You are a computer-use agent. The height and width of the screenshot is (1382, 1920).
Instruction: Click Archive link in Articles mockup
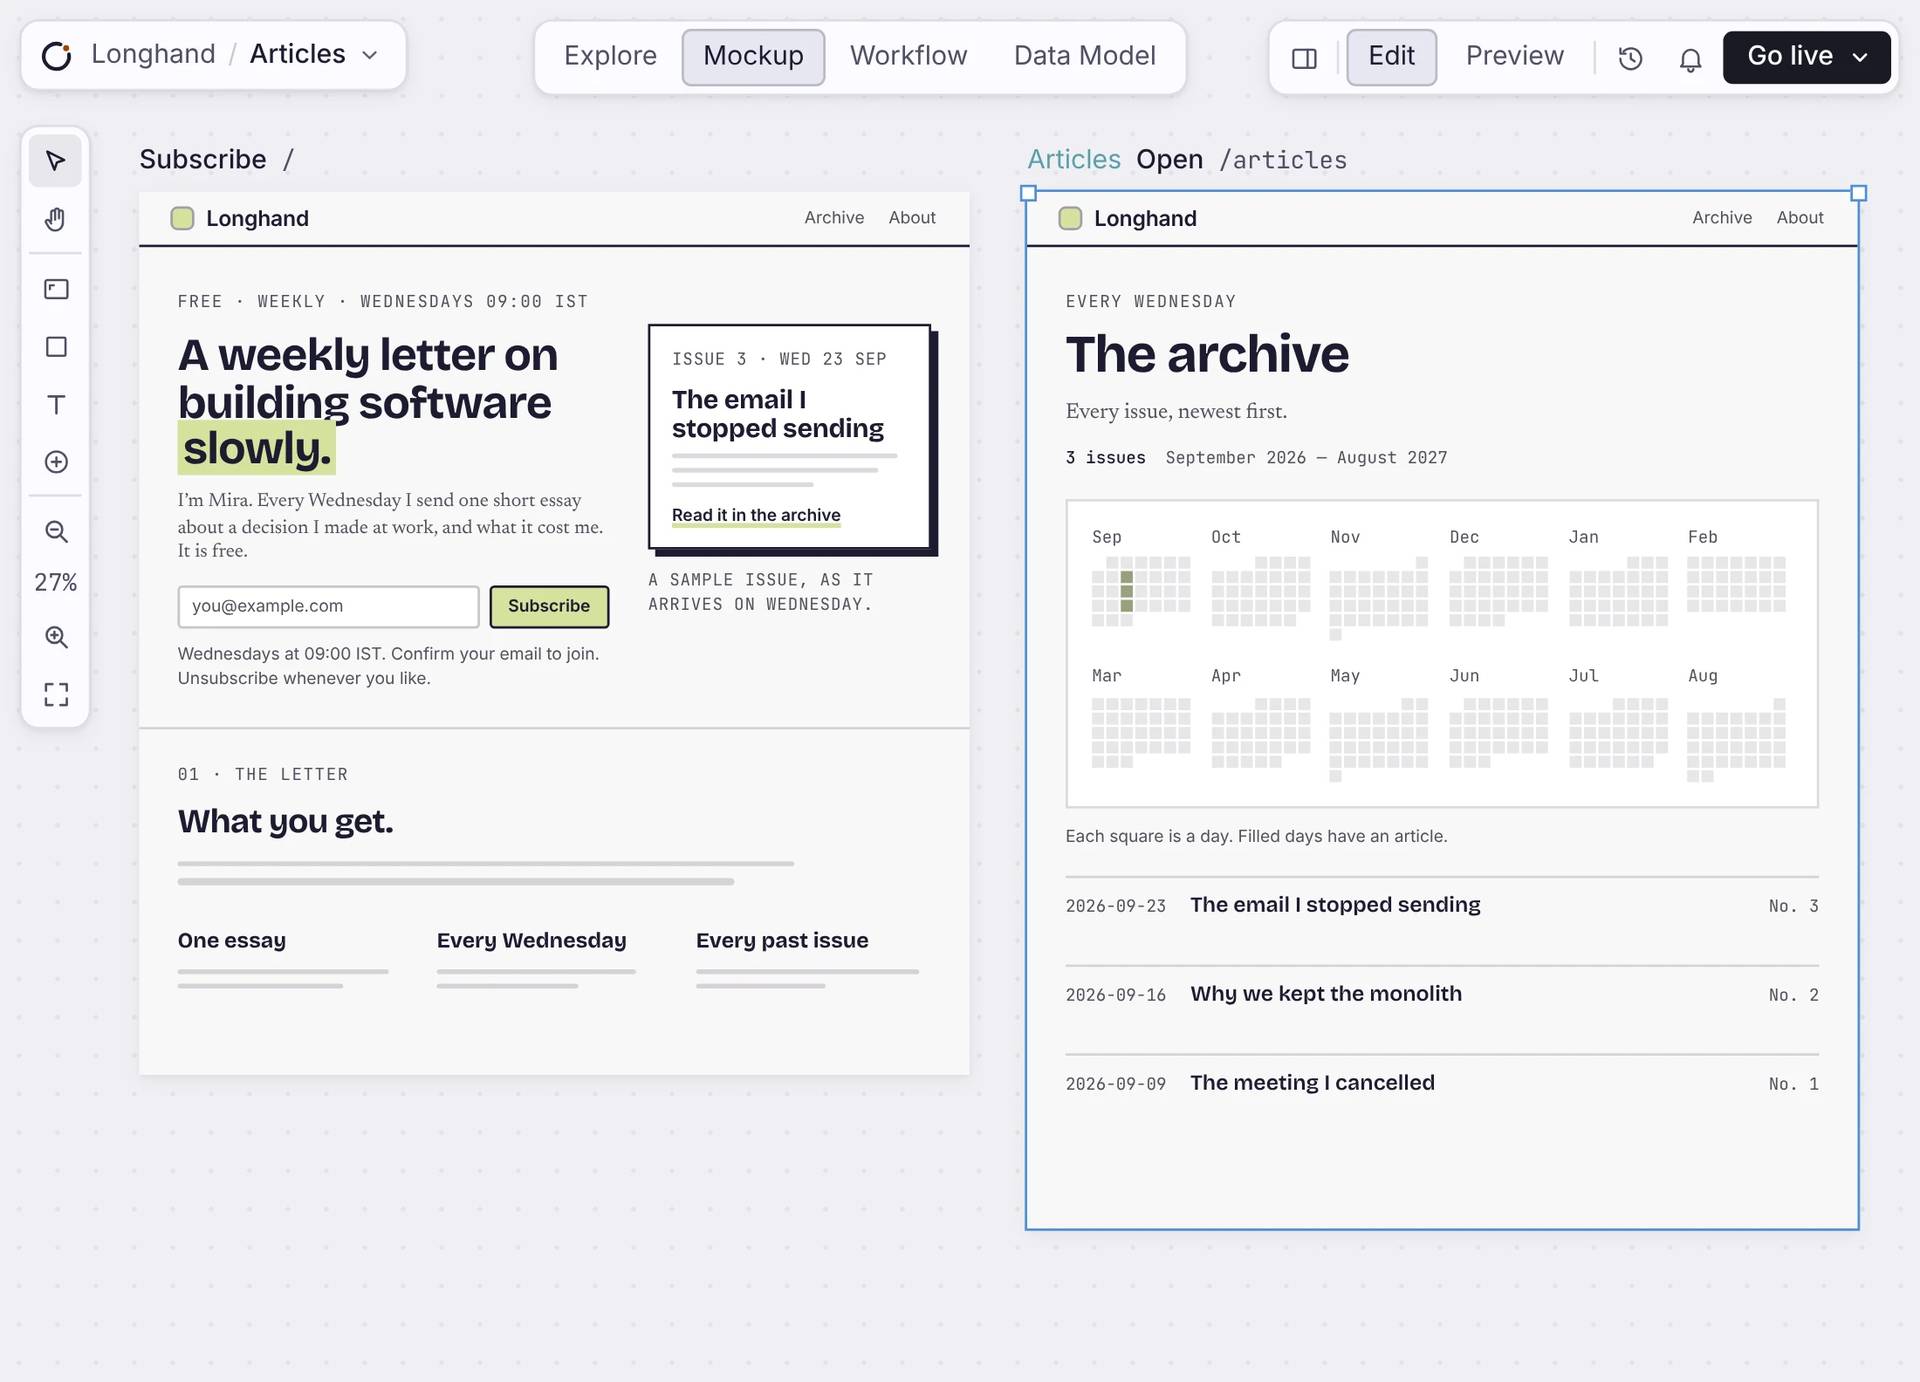(x=1722, y=218)
